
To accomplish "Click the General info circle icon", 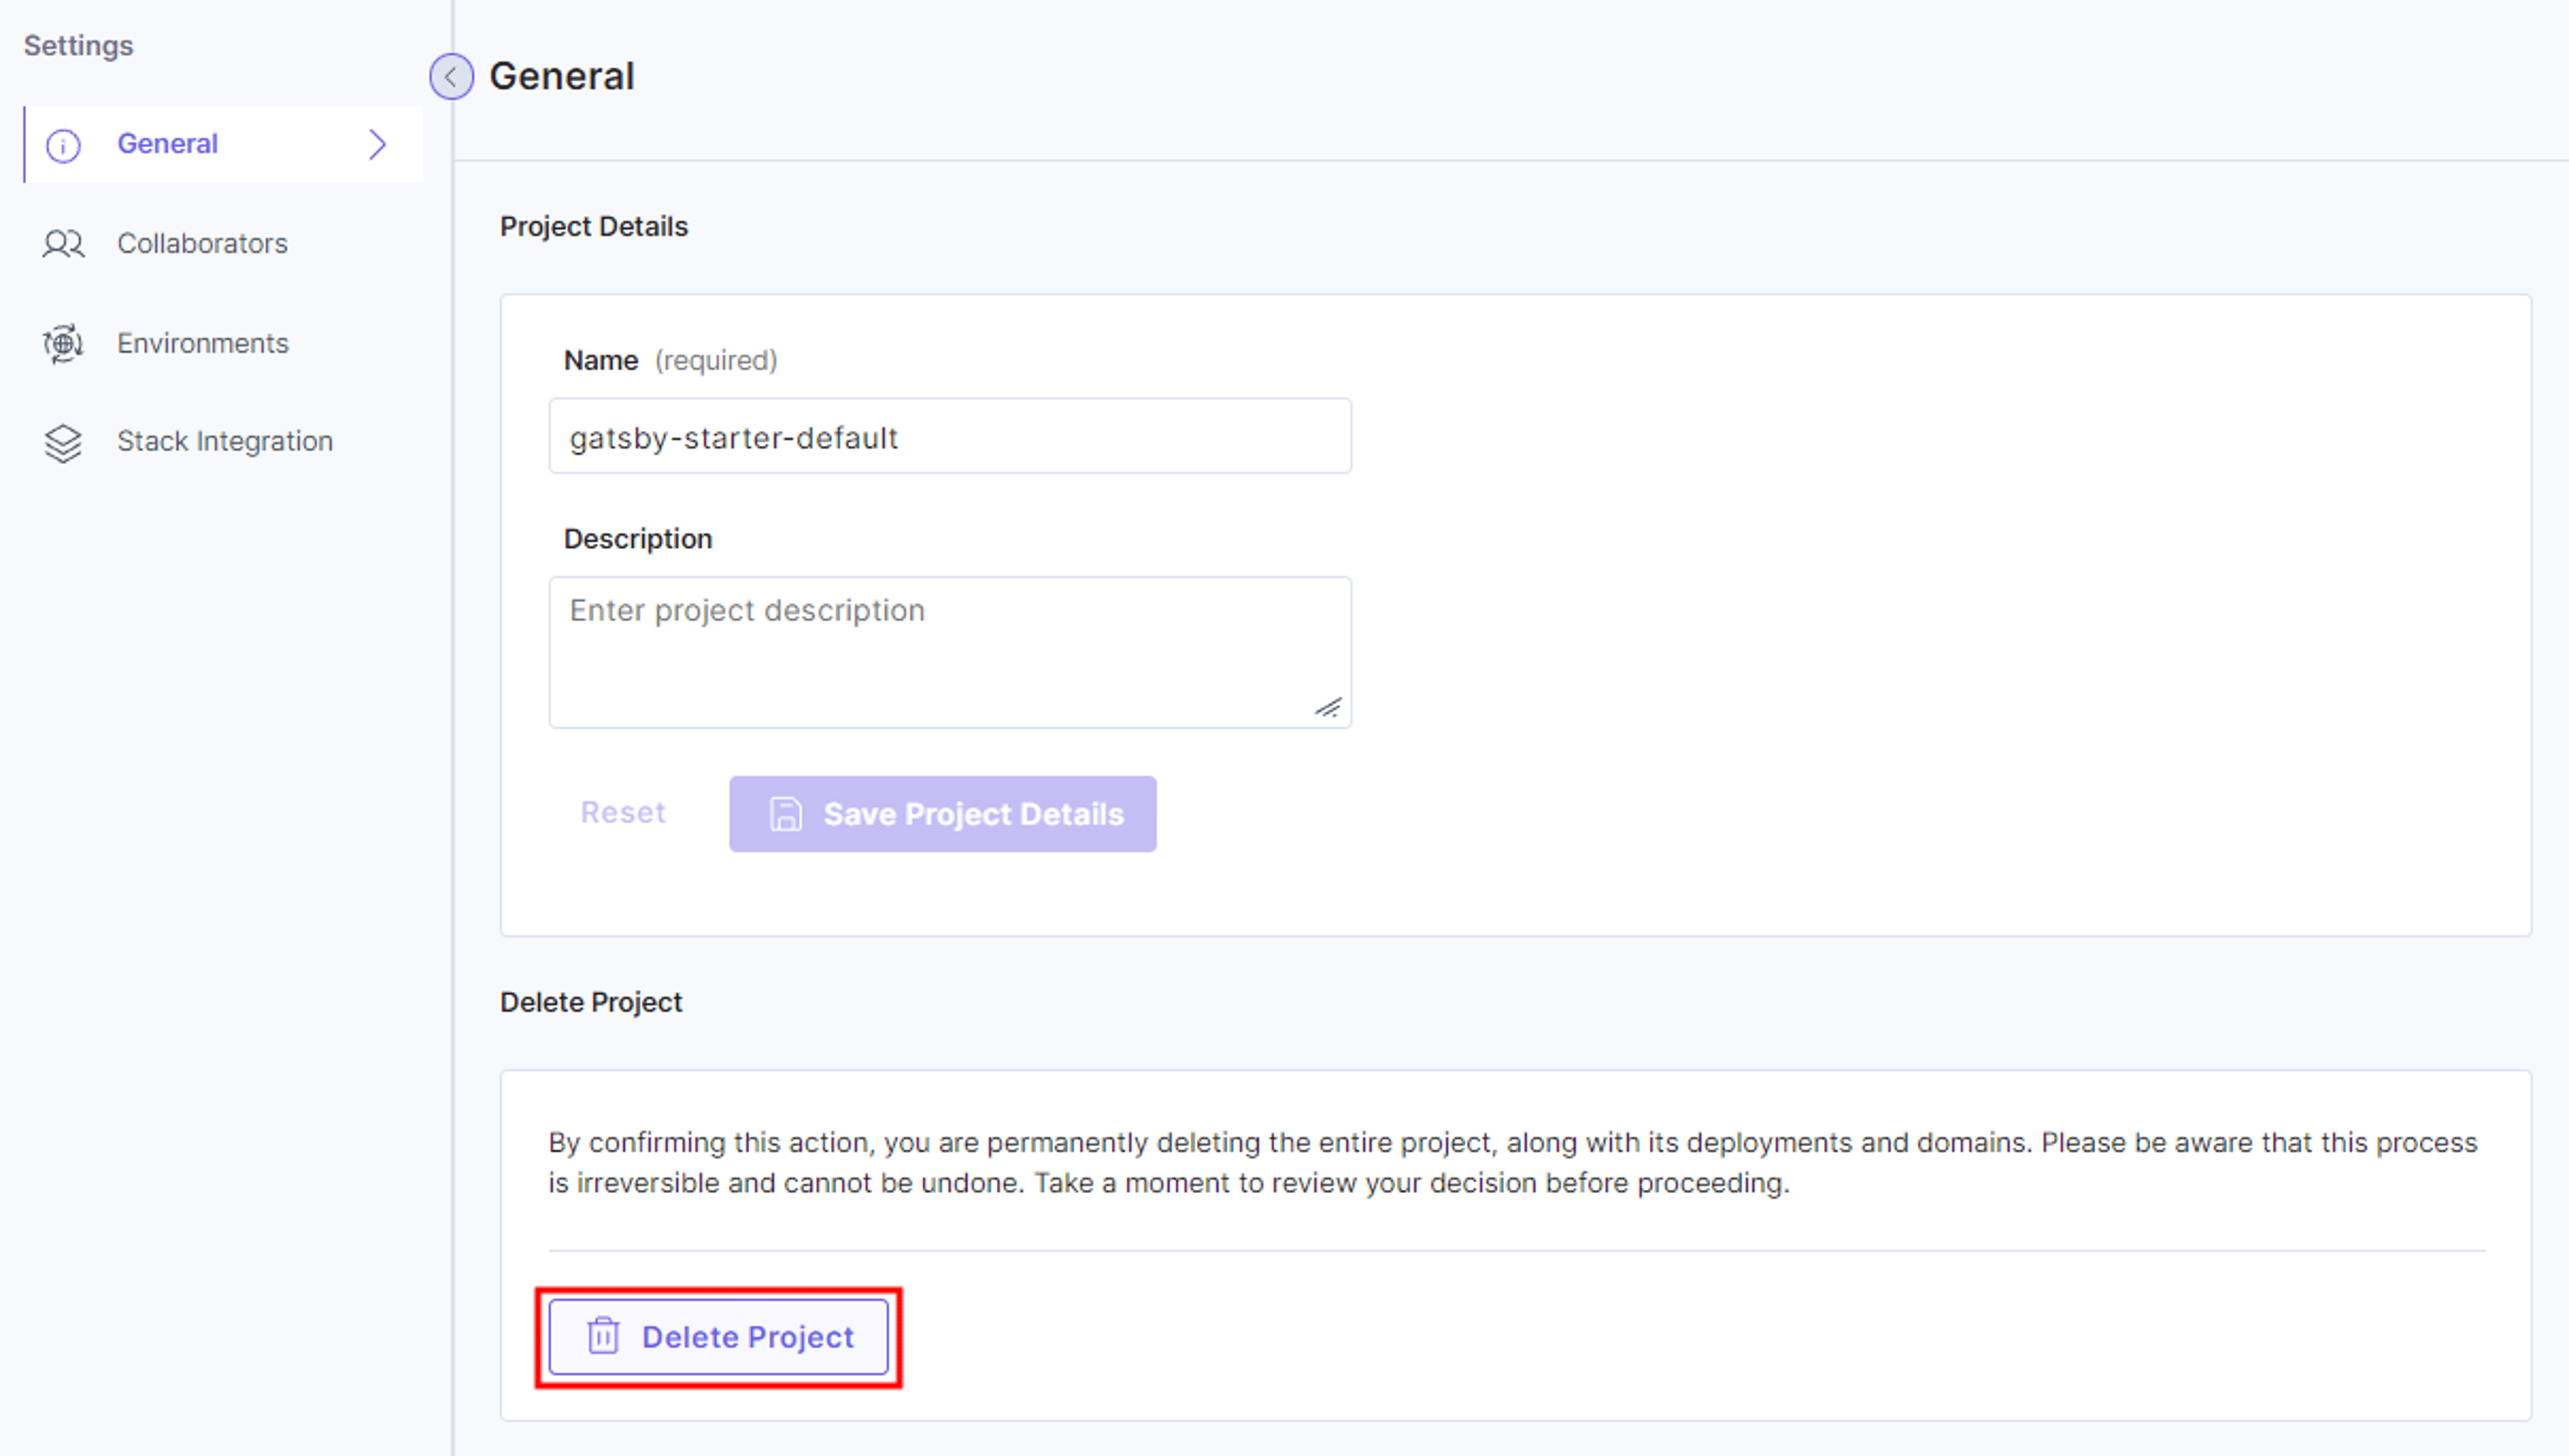I will (63, 145).
